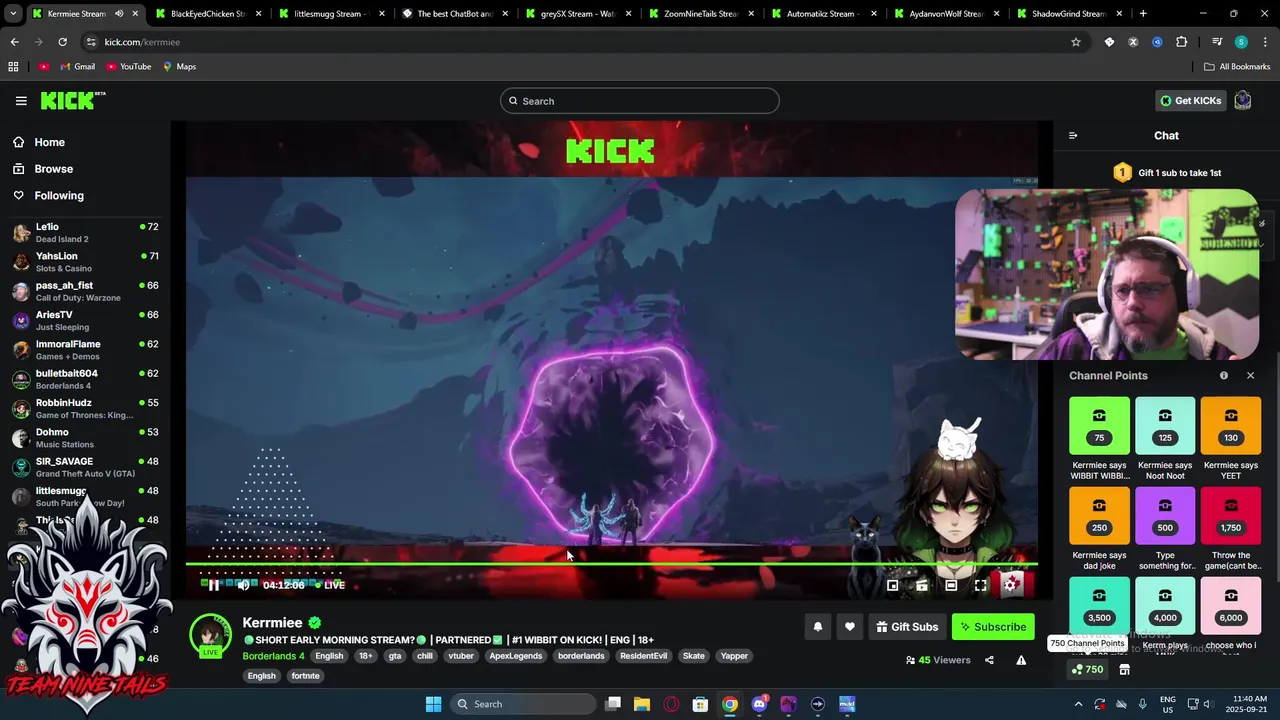Report the stream warning icon
The width and height of the screenshot is (1280, 720).
[x=1021, y=660]
